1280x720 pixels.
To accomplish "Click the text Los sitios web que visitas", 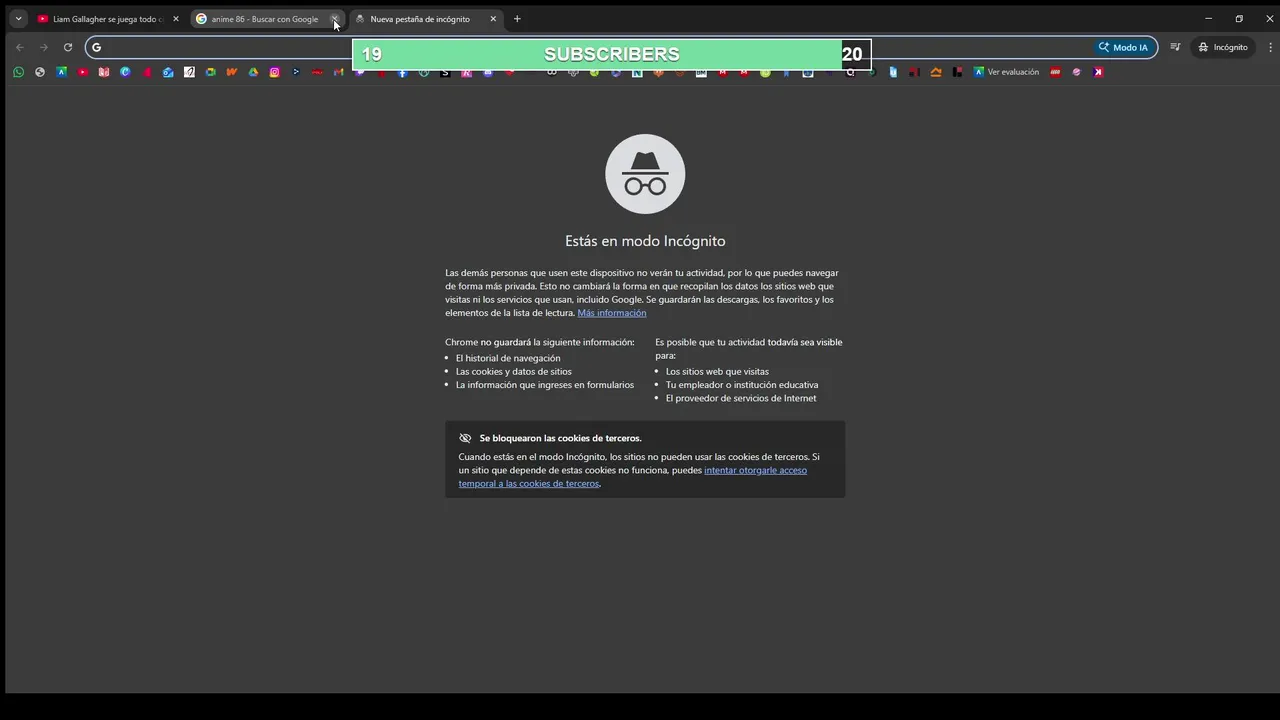I will coord(717,371).
